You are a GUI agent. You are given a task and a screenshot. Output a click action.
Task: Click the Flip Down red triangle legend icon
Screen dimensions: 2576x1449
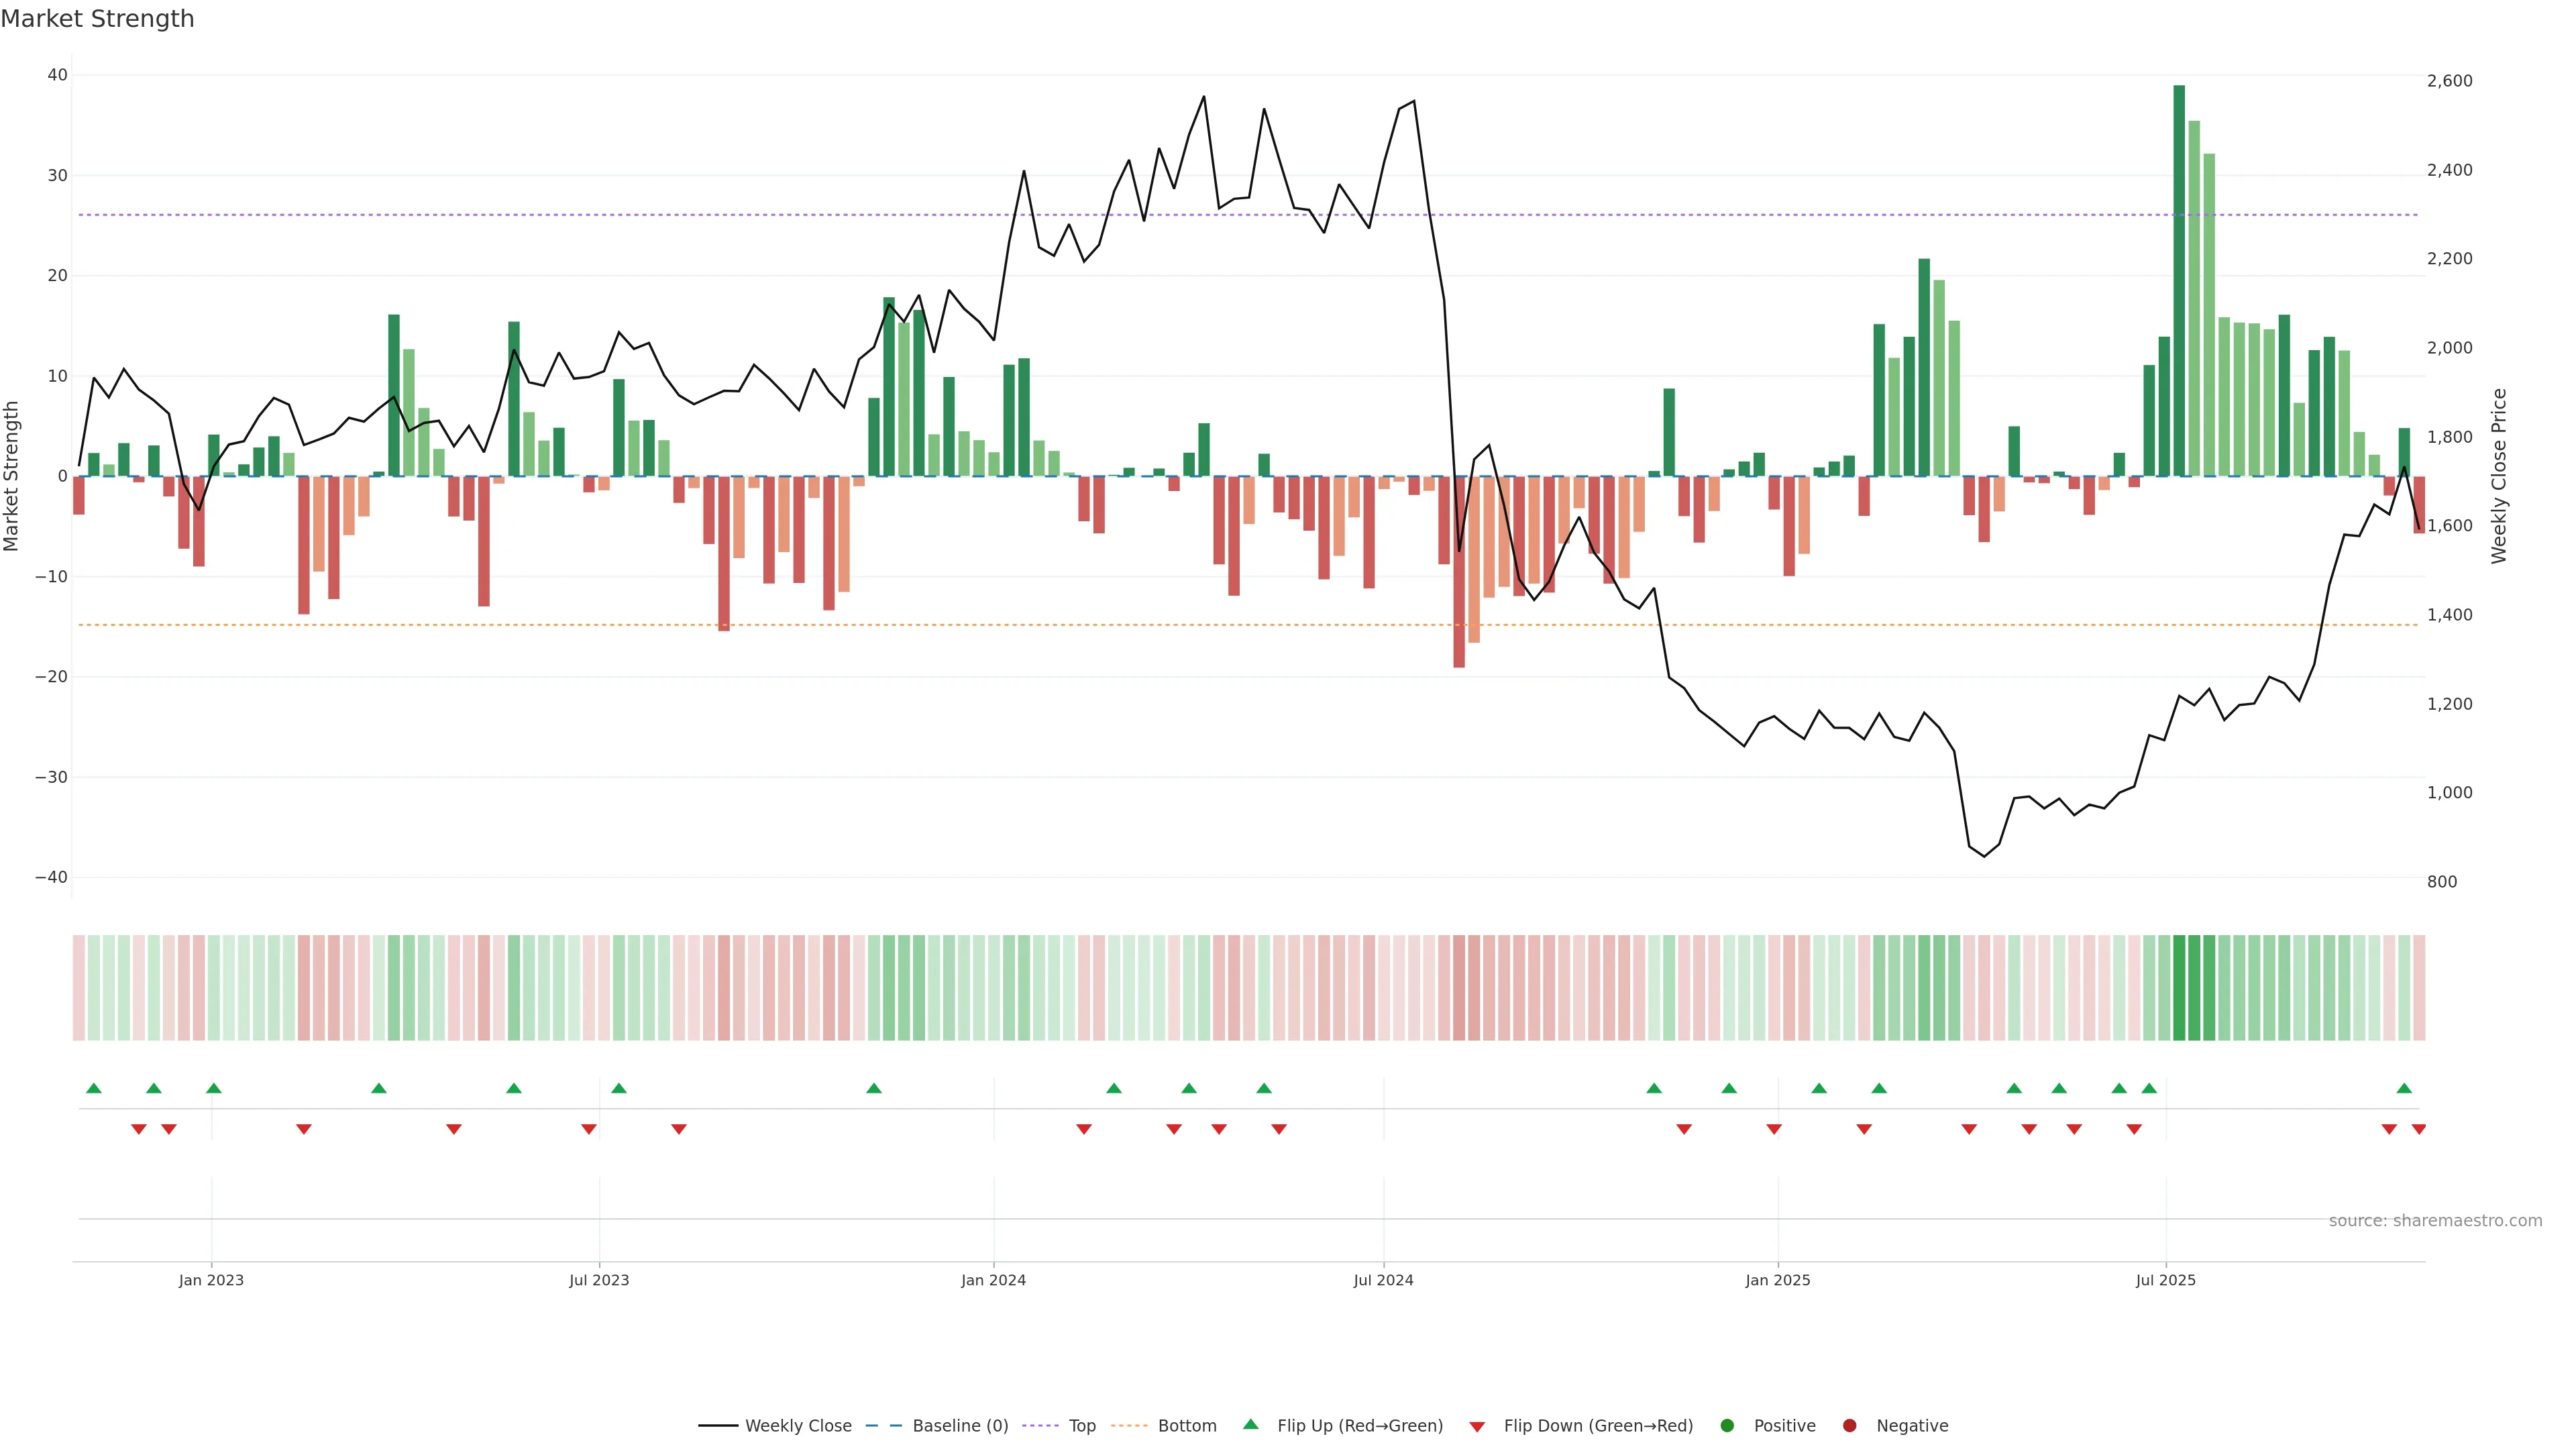tap(1476, 1427)
